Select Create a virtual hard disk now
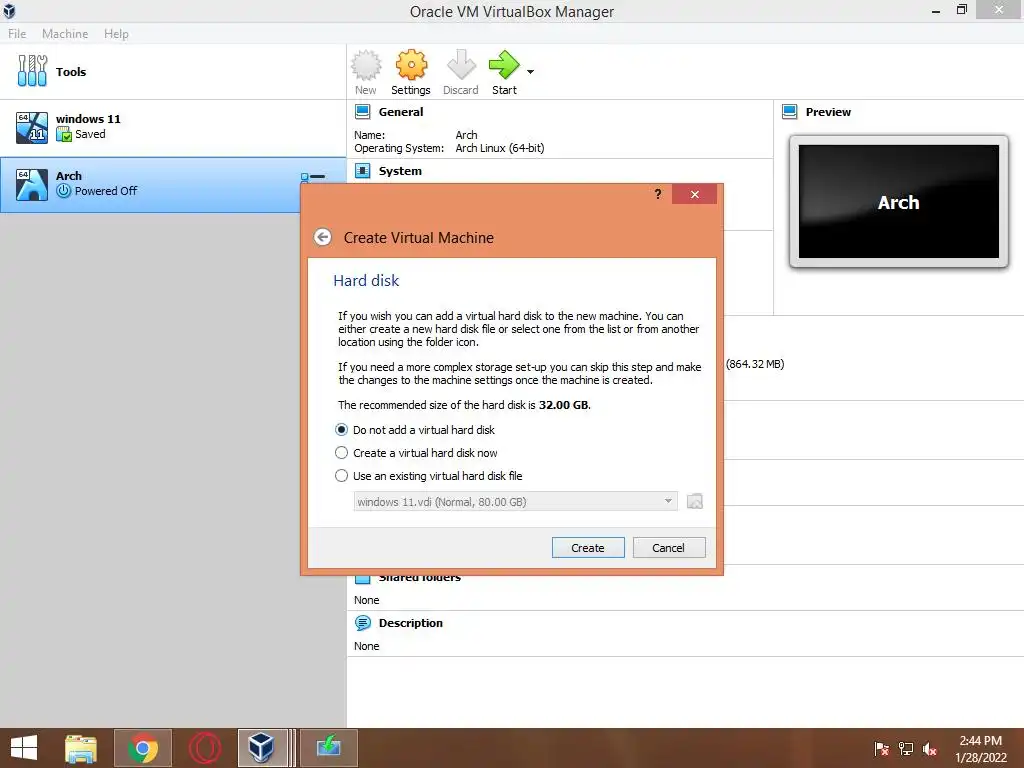This screenshot has width=1024, height=768. [416, 453]
